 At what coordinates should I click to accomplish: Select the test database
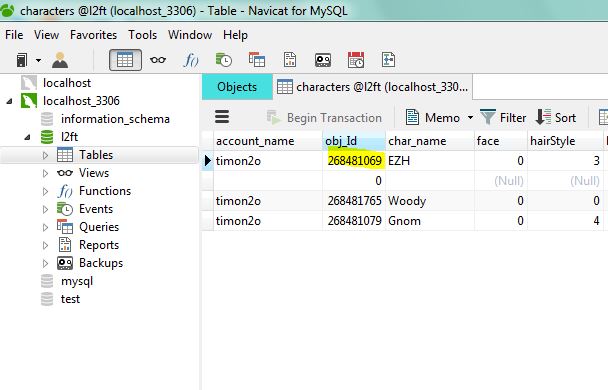point(70,299)
